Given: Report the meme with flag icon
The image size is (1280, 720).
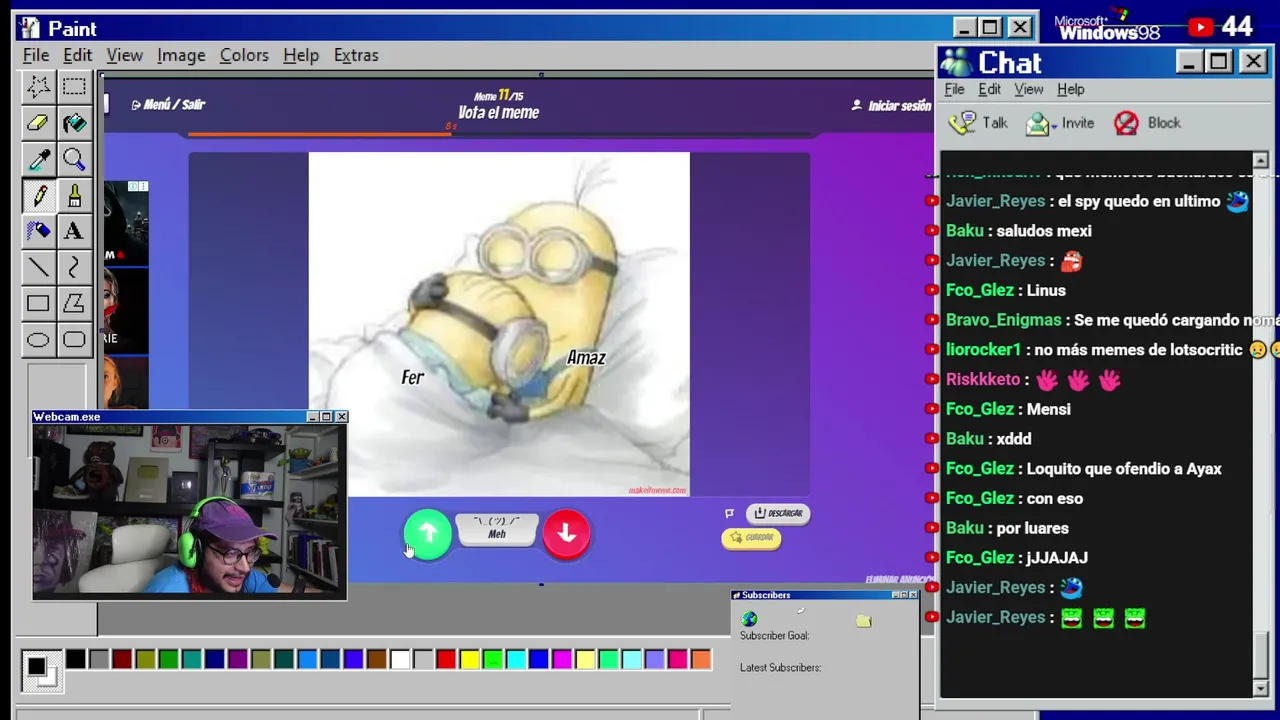Looking at the screenshot, I should coord(729,513).
